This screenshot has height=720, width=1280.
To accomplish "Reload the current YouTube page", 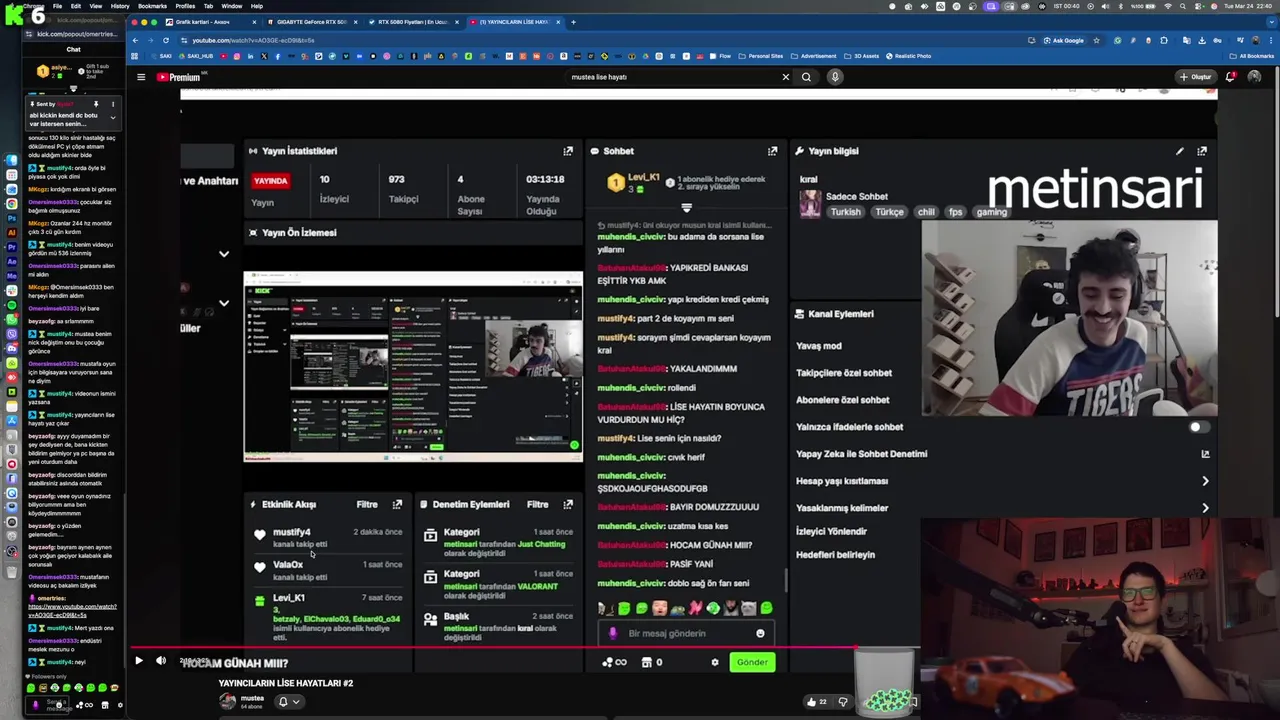I will point(165,40).
